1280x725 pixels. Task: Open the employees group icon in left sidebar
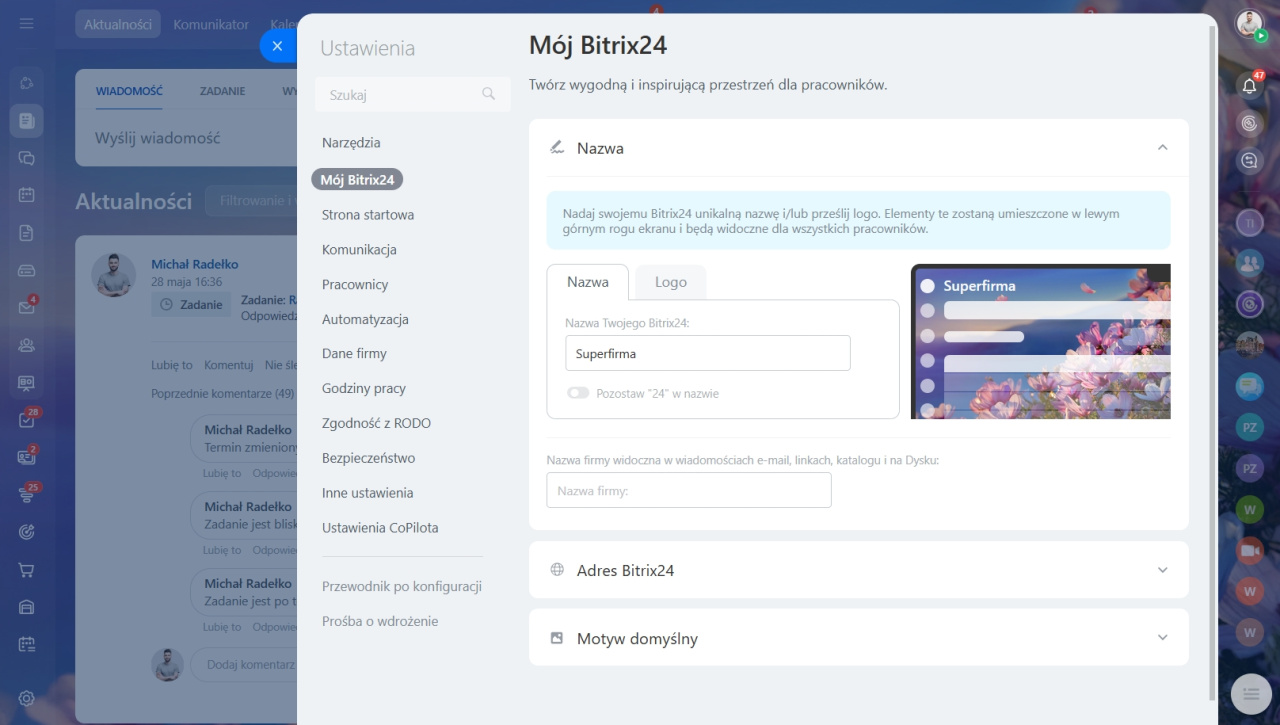27,345
